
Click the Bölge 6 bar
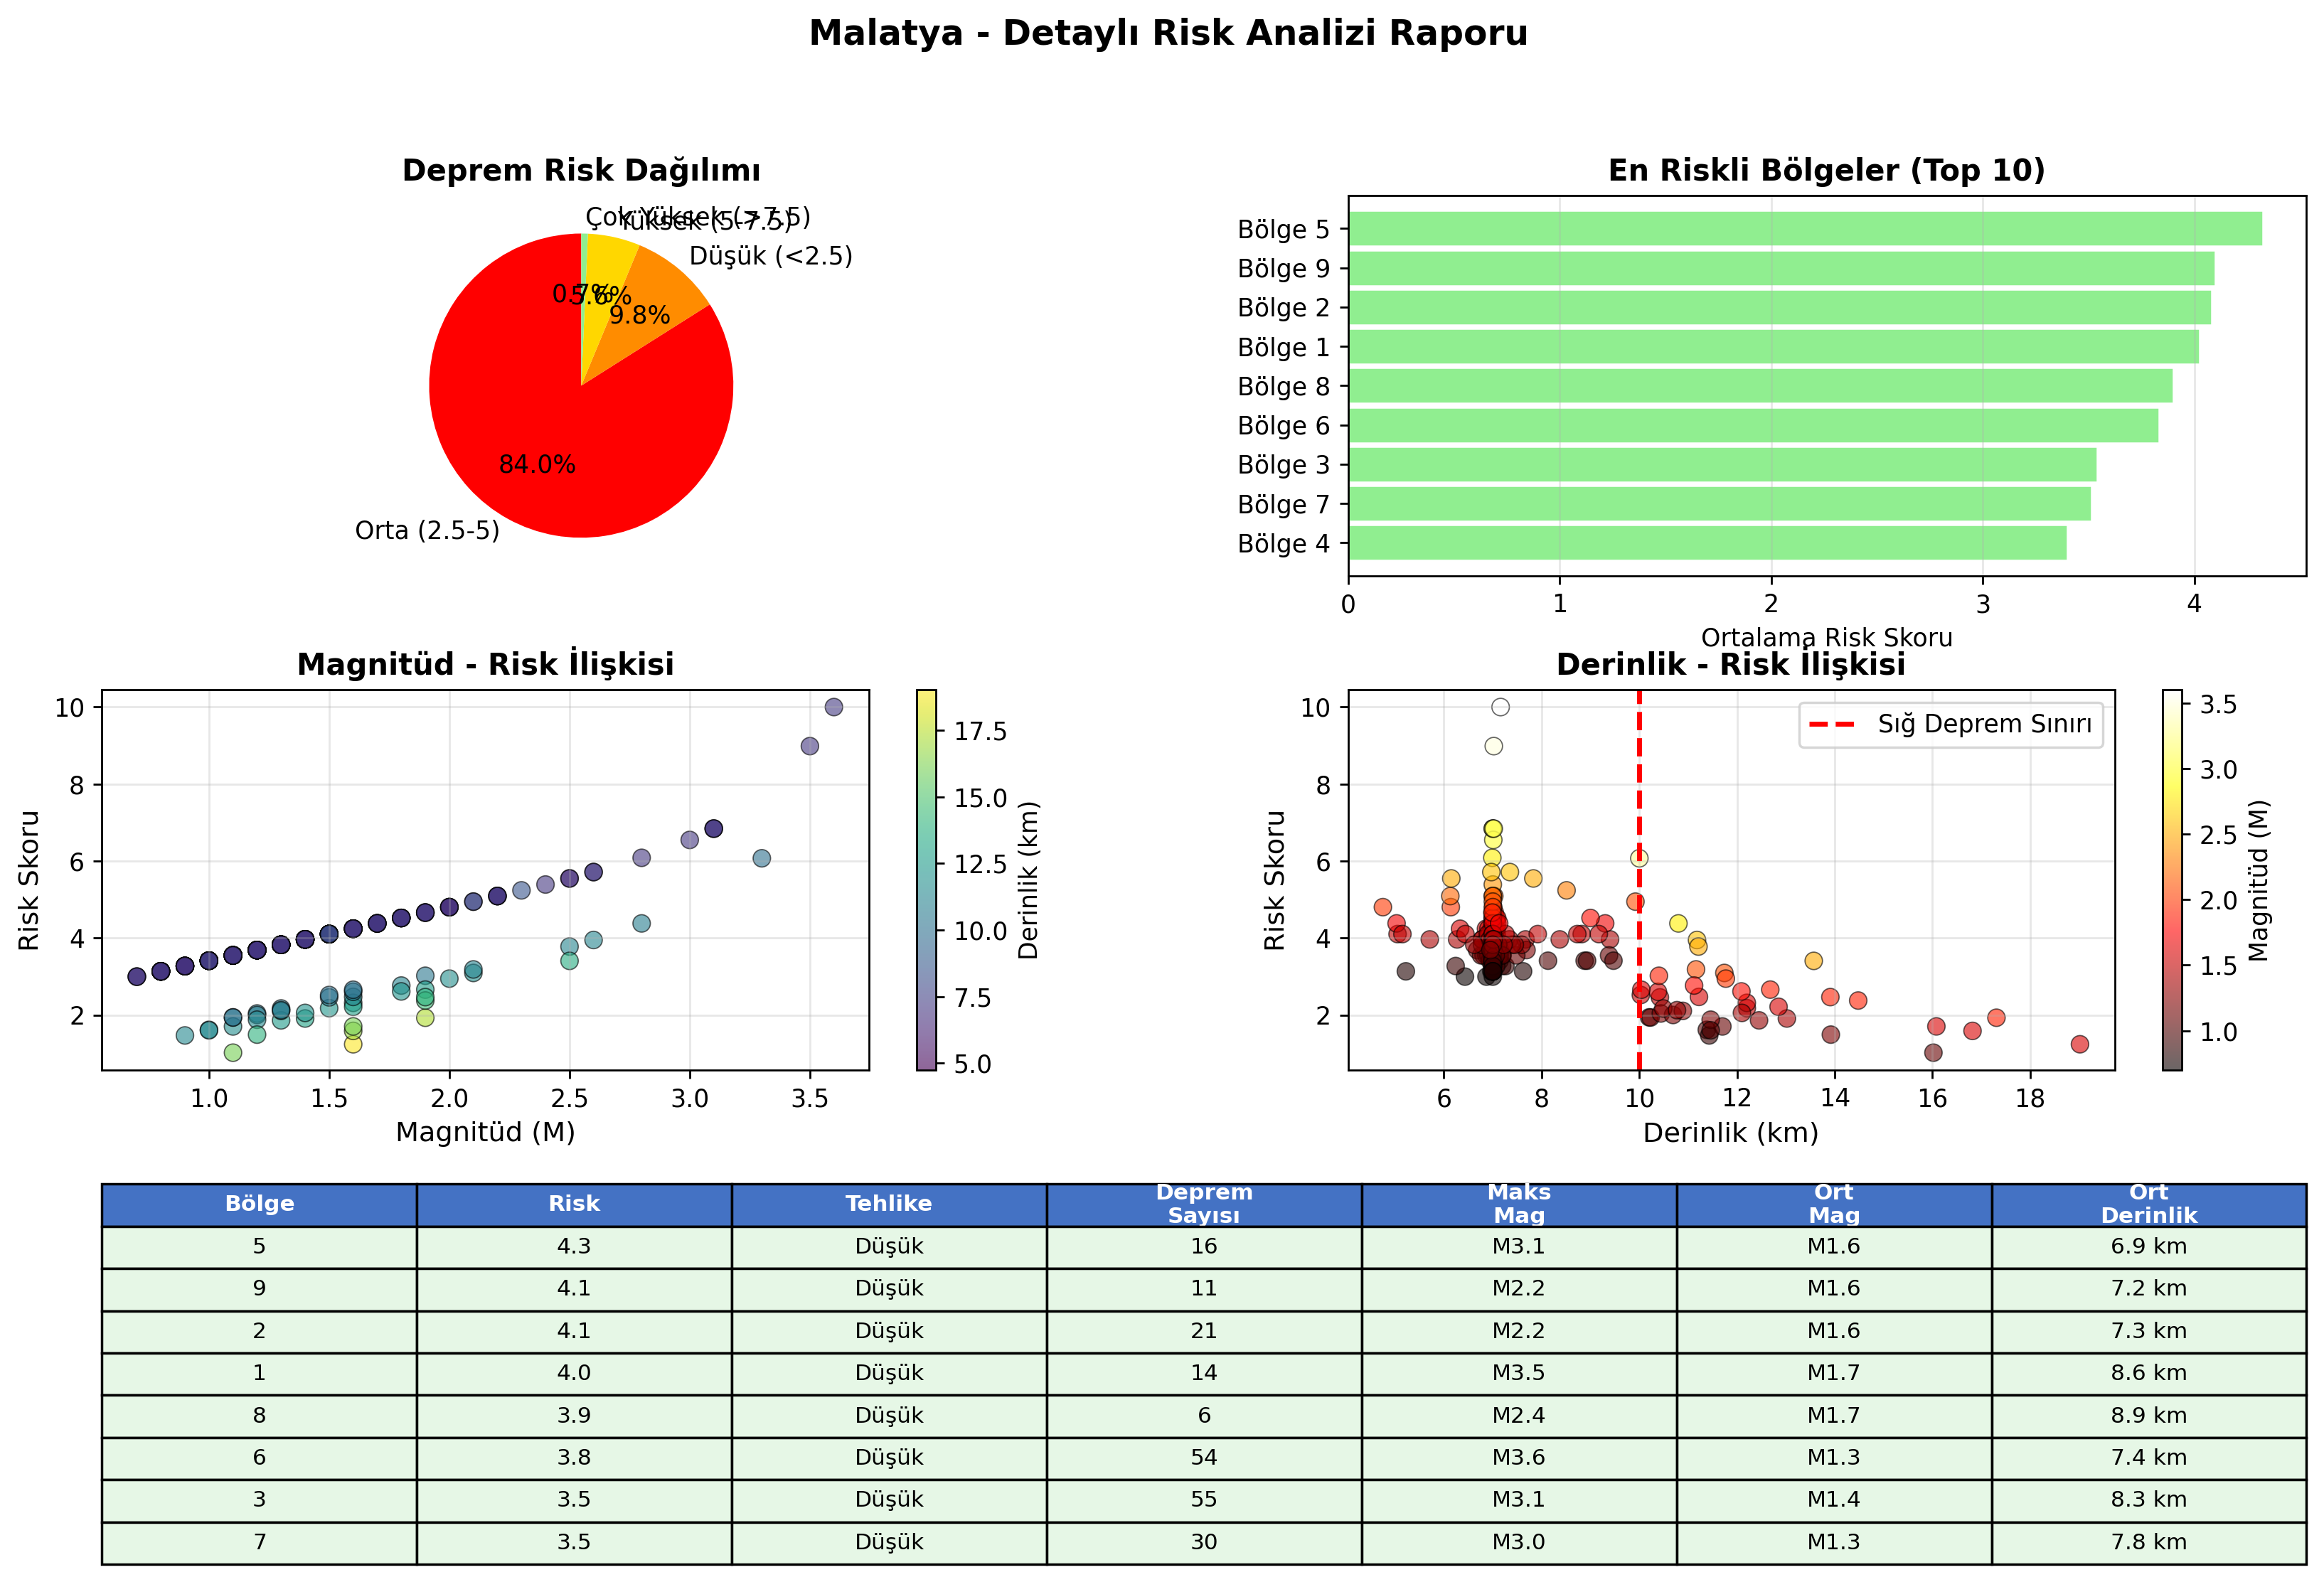[1753, 425]
